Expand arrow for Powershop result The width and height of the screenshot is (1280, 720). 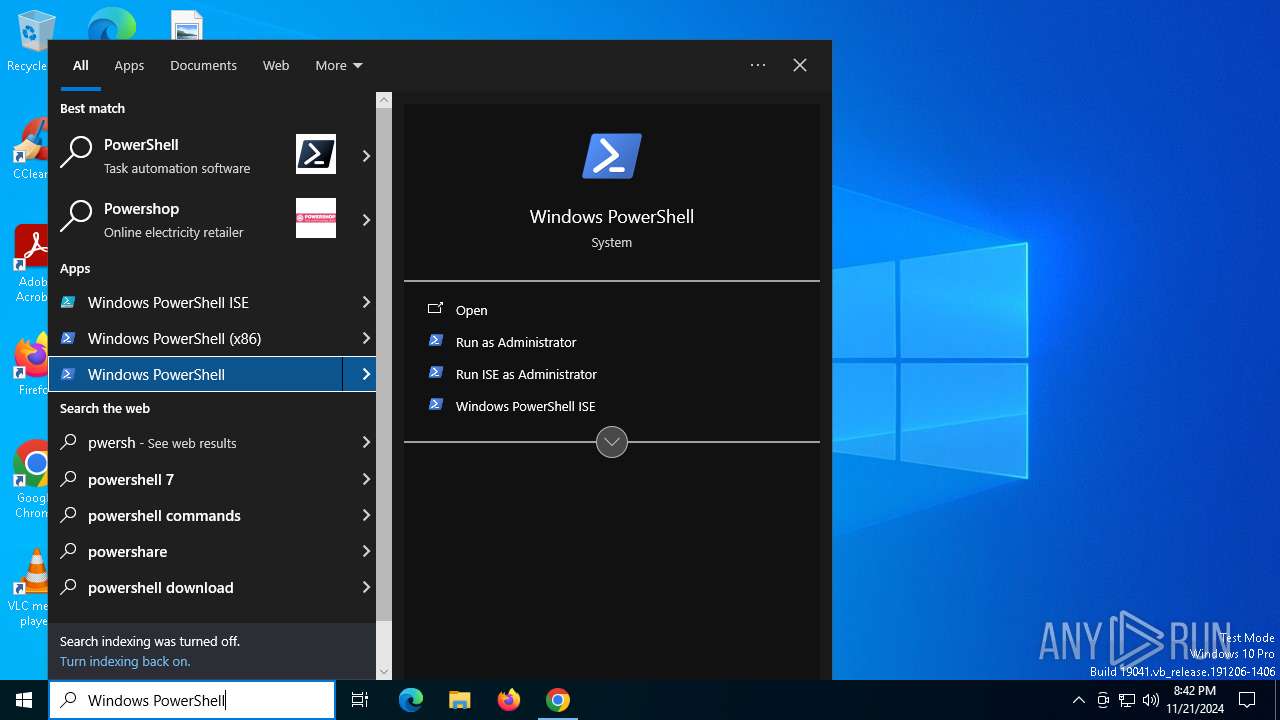pos(366,219)
